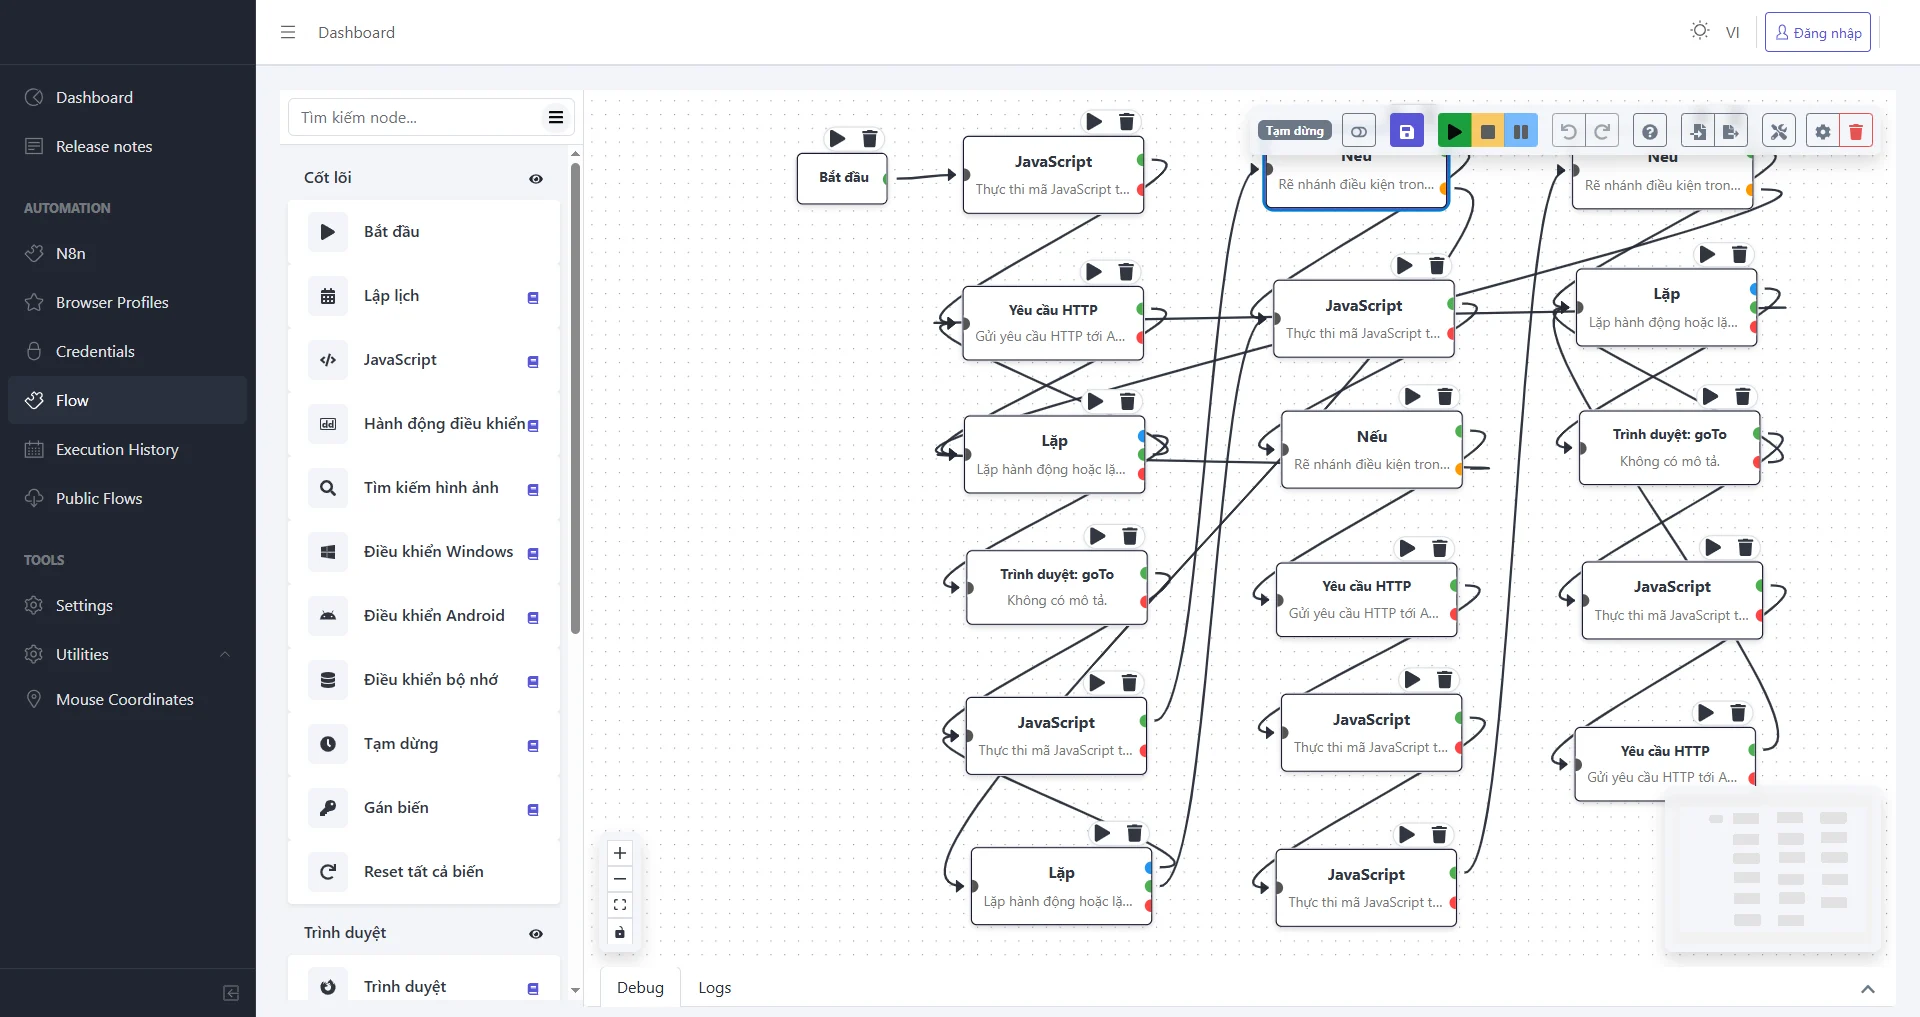Open Lập lịch node info icon
1920x1017 pixels.
coord(533,297)
